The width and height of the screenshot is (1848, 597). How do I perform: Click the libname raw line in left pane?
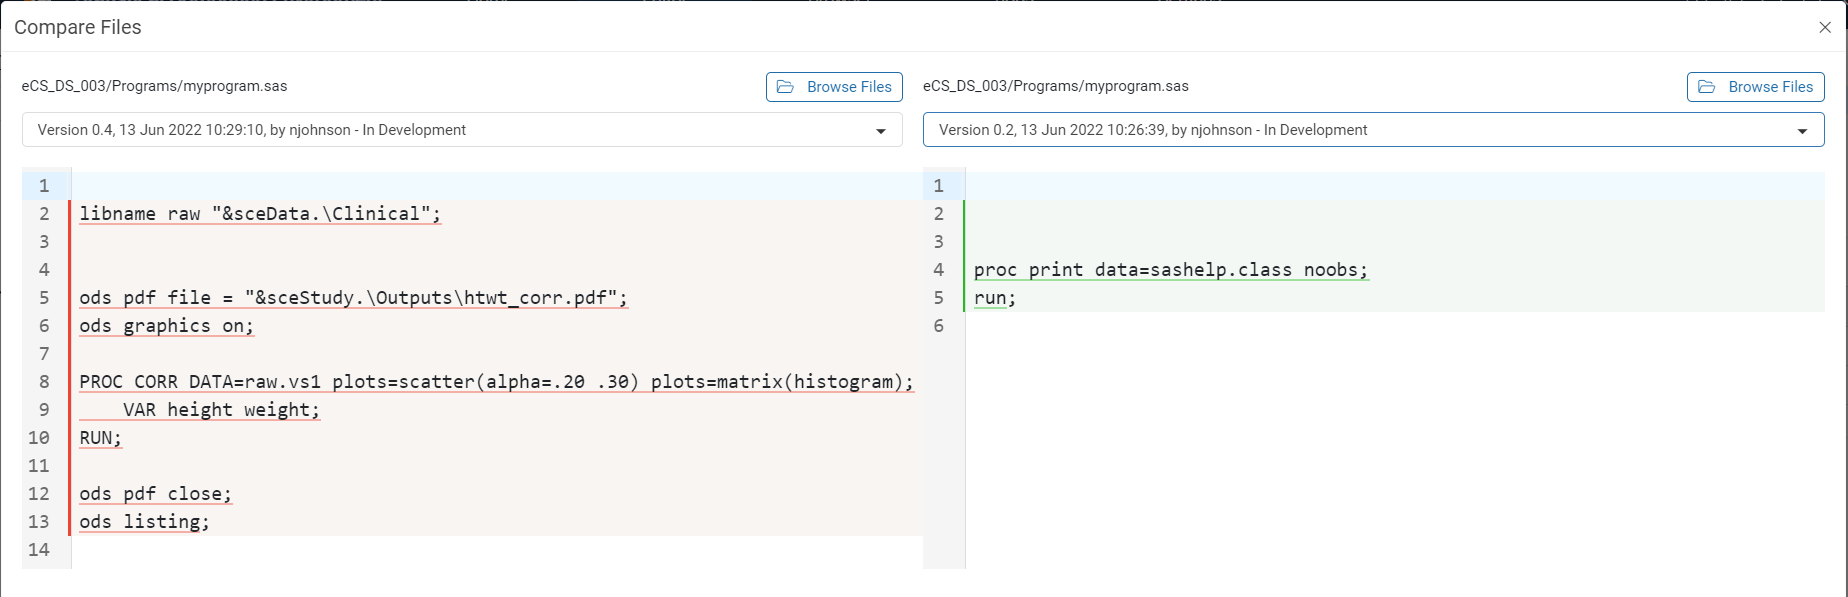tap(260, 214)
